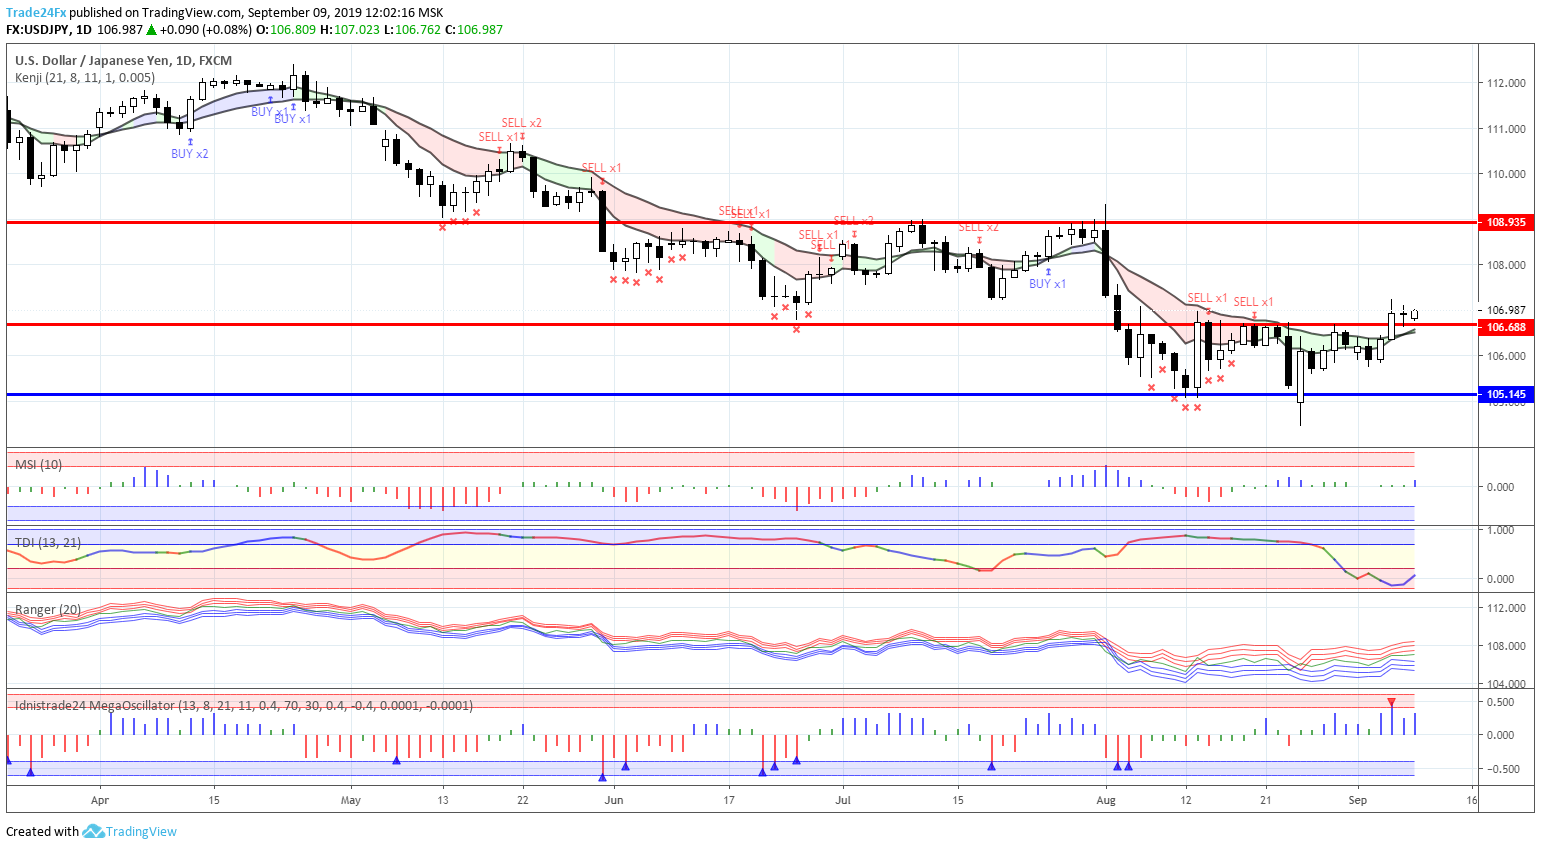
Task: Click the Apr date on time axis
Action: pos(99,800)
